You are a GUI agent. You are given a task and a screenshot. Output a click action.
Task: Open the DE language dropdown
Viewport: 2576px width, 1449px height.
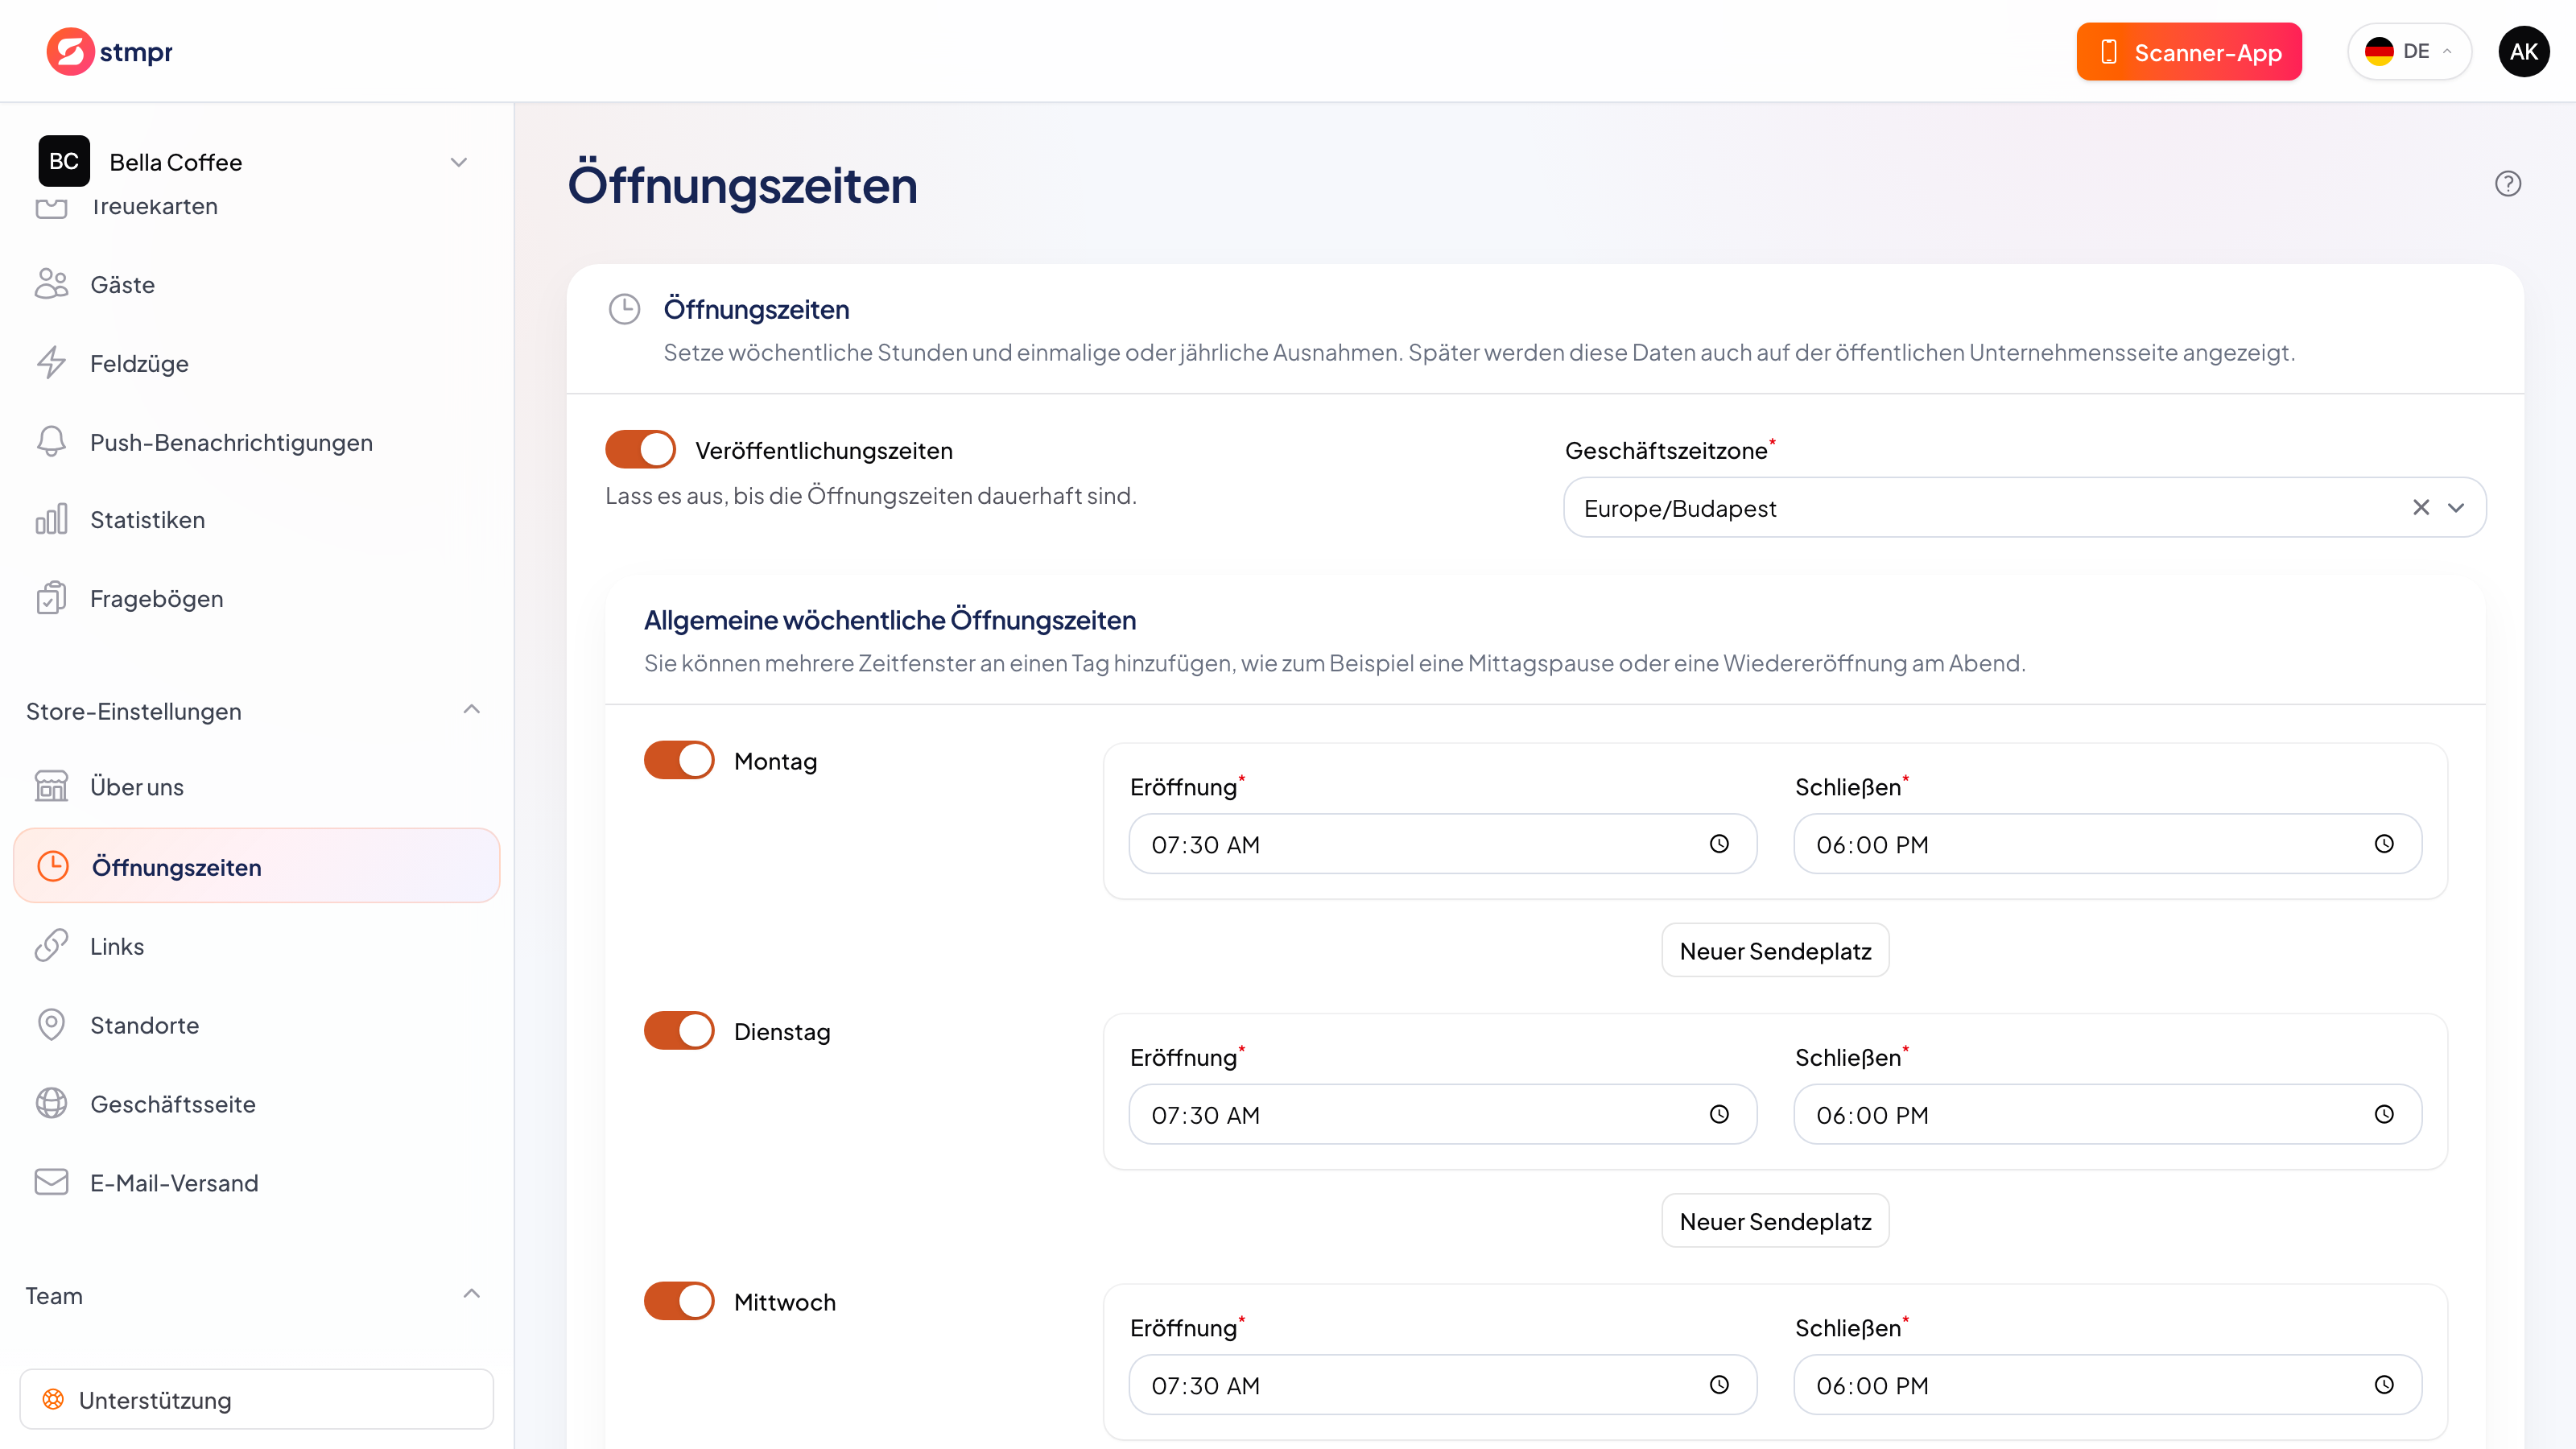click(2409, 51)
